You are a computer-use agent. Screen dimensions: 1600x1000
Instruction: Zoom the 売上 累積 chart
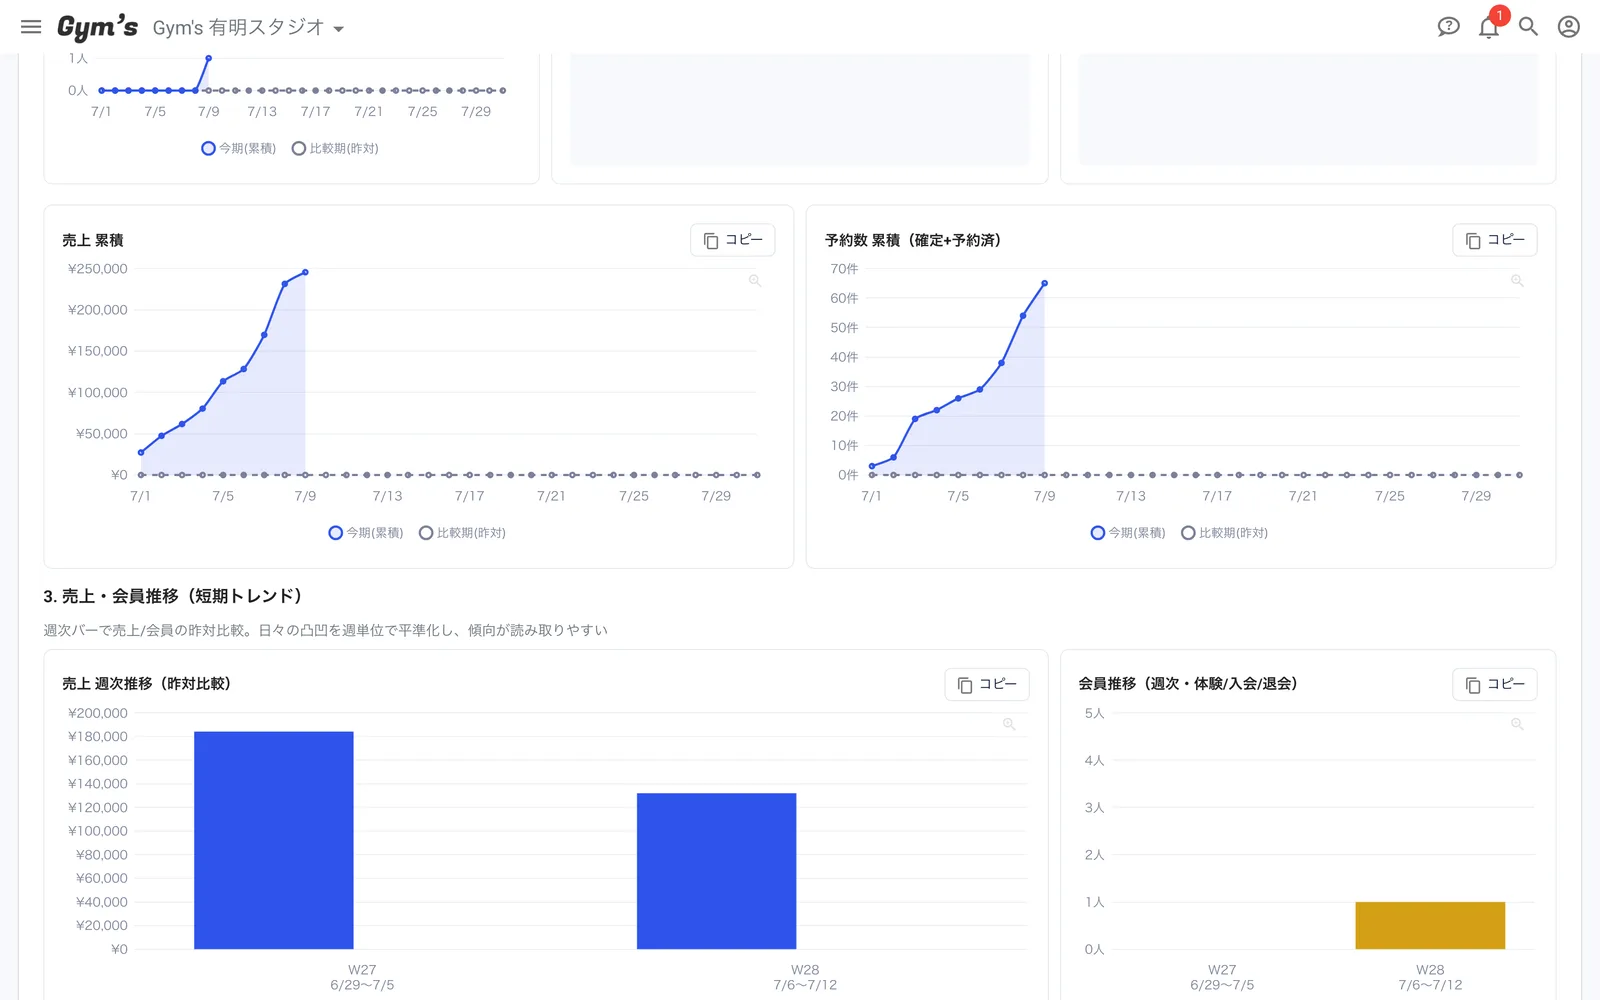755,281
